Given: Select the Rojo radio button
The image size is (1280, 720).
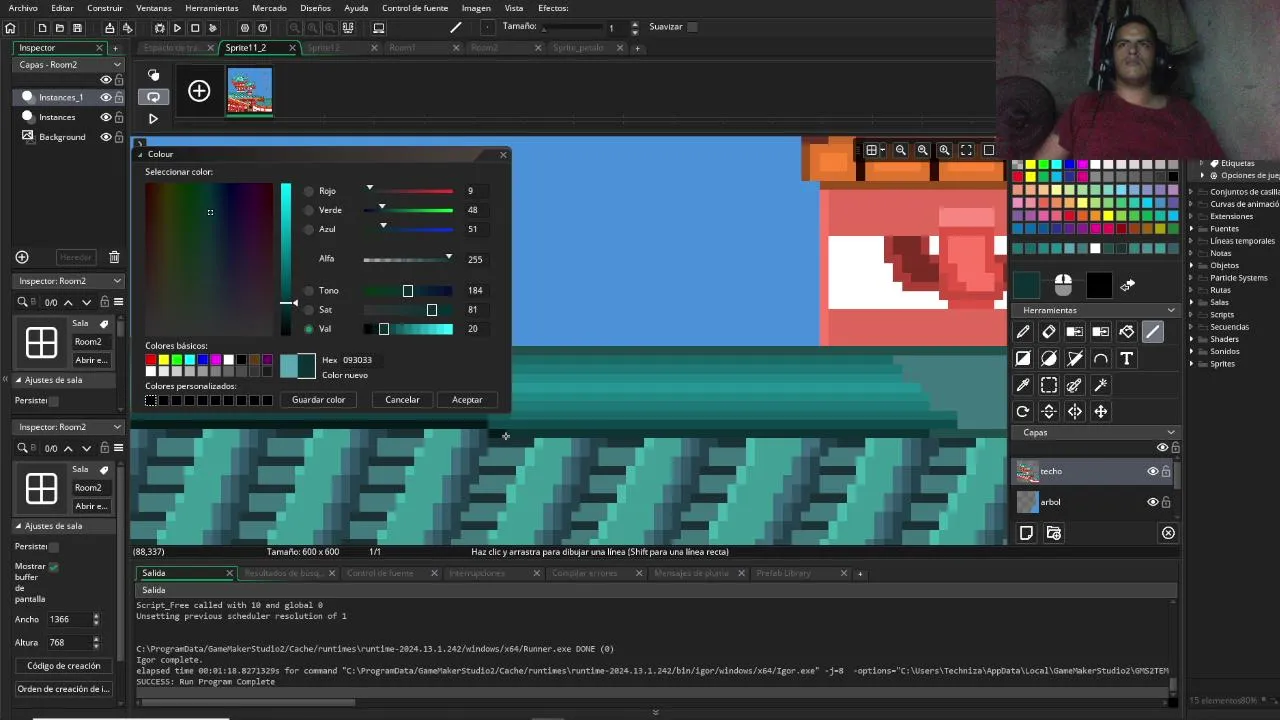Looking at the screenshot, I should [309, 191].
